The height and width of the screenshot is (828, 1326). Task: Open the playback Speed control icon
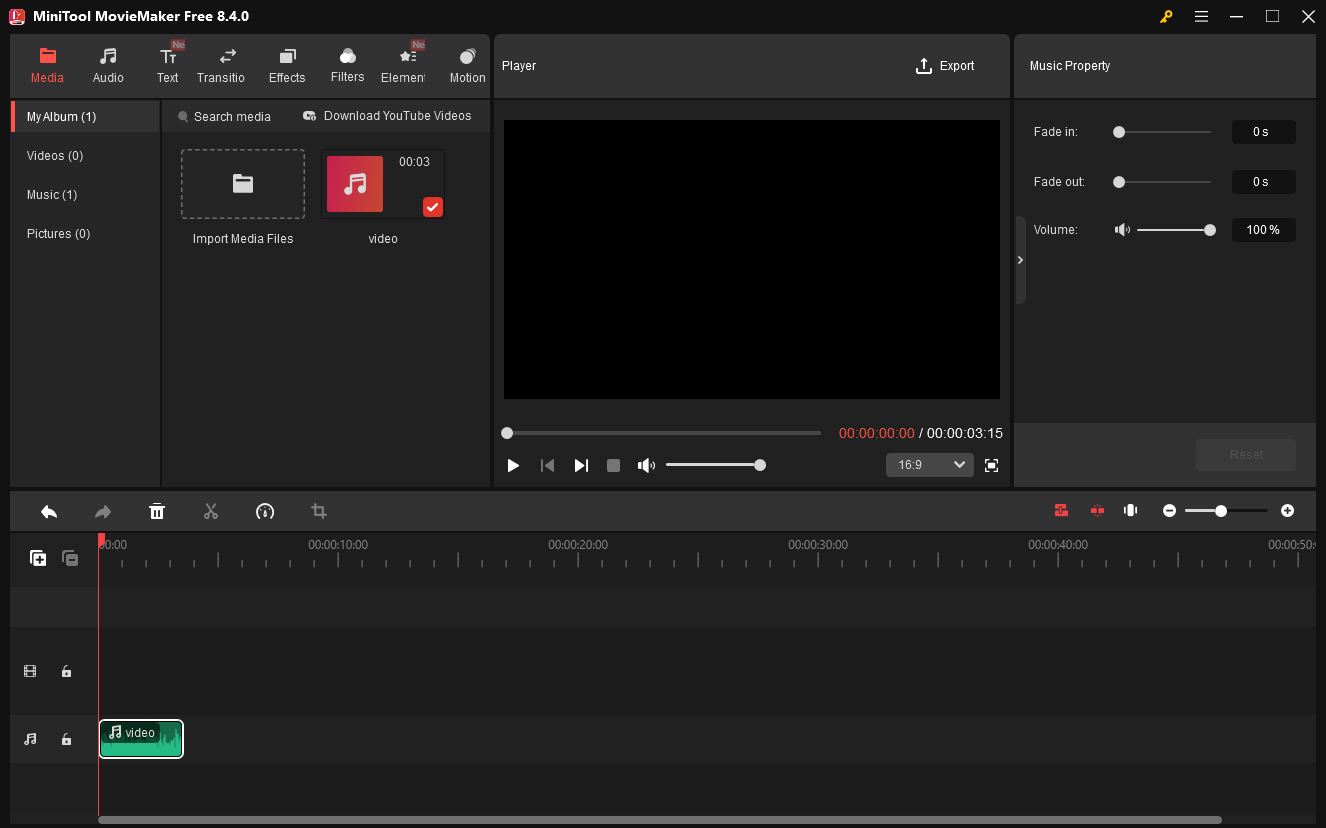(265, 511)
